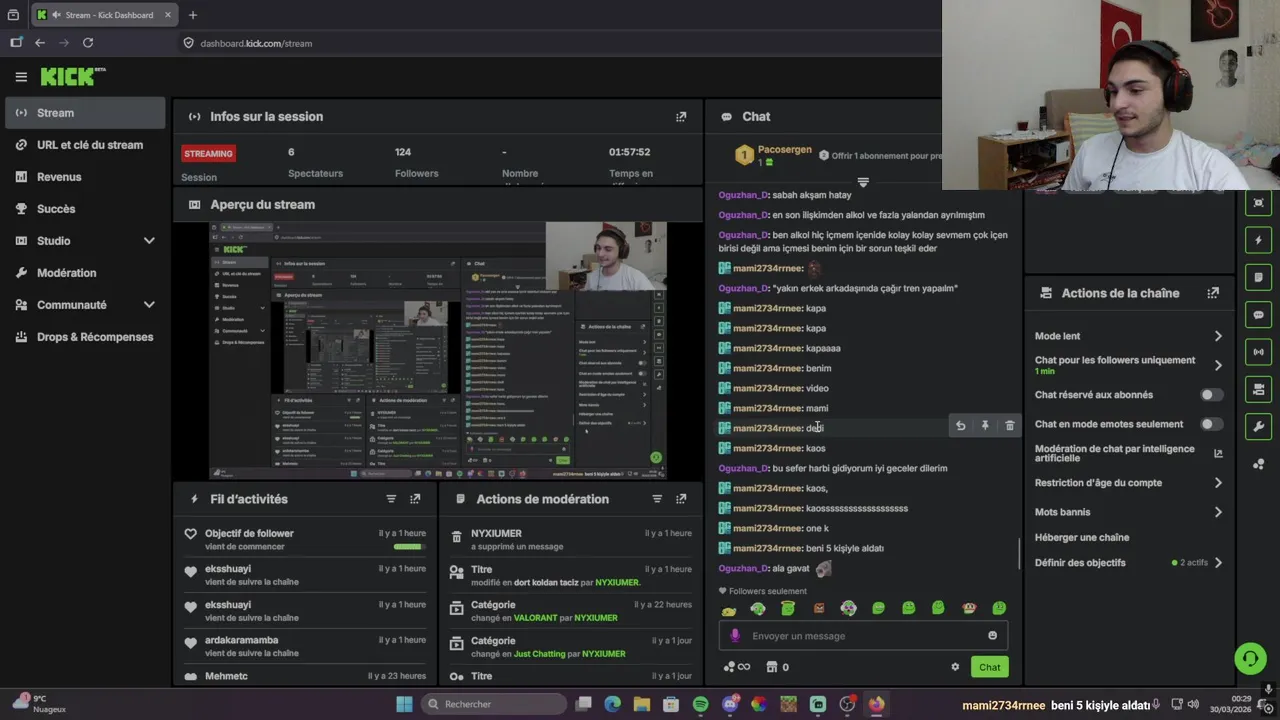This screenshot has height=720, width=1280.
Task: Pop out the Fil d'activités panel
Action: [415, 499]
